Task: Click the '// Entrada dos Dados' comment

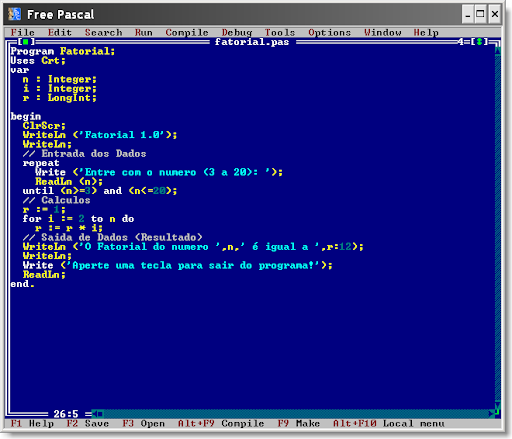Action: (84, 154)
